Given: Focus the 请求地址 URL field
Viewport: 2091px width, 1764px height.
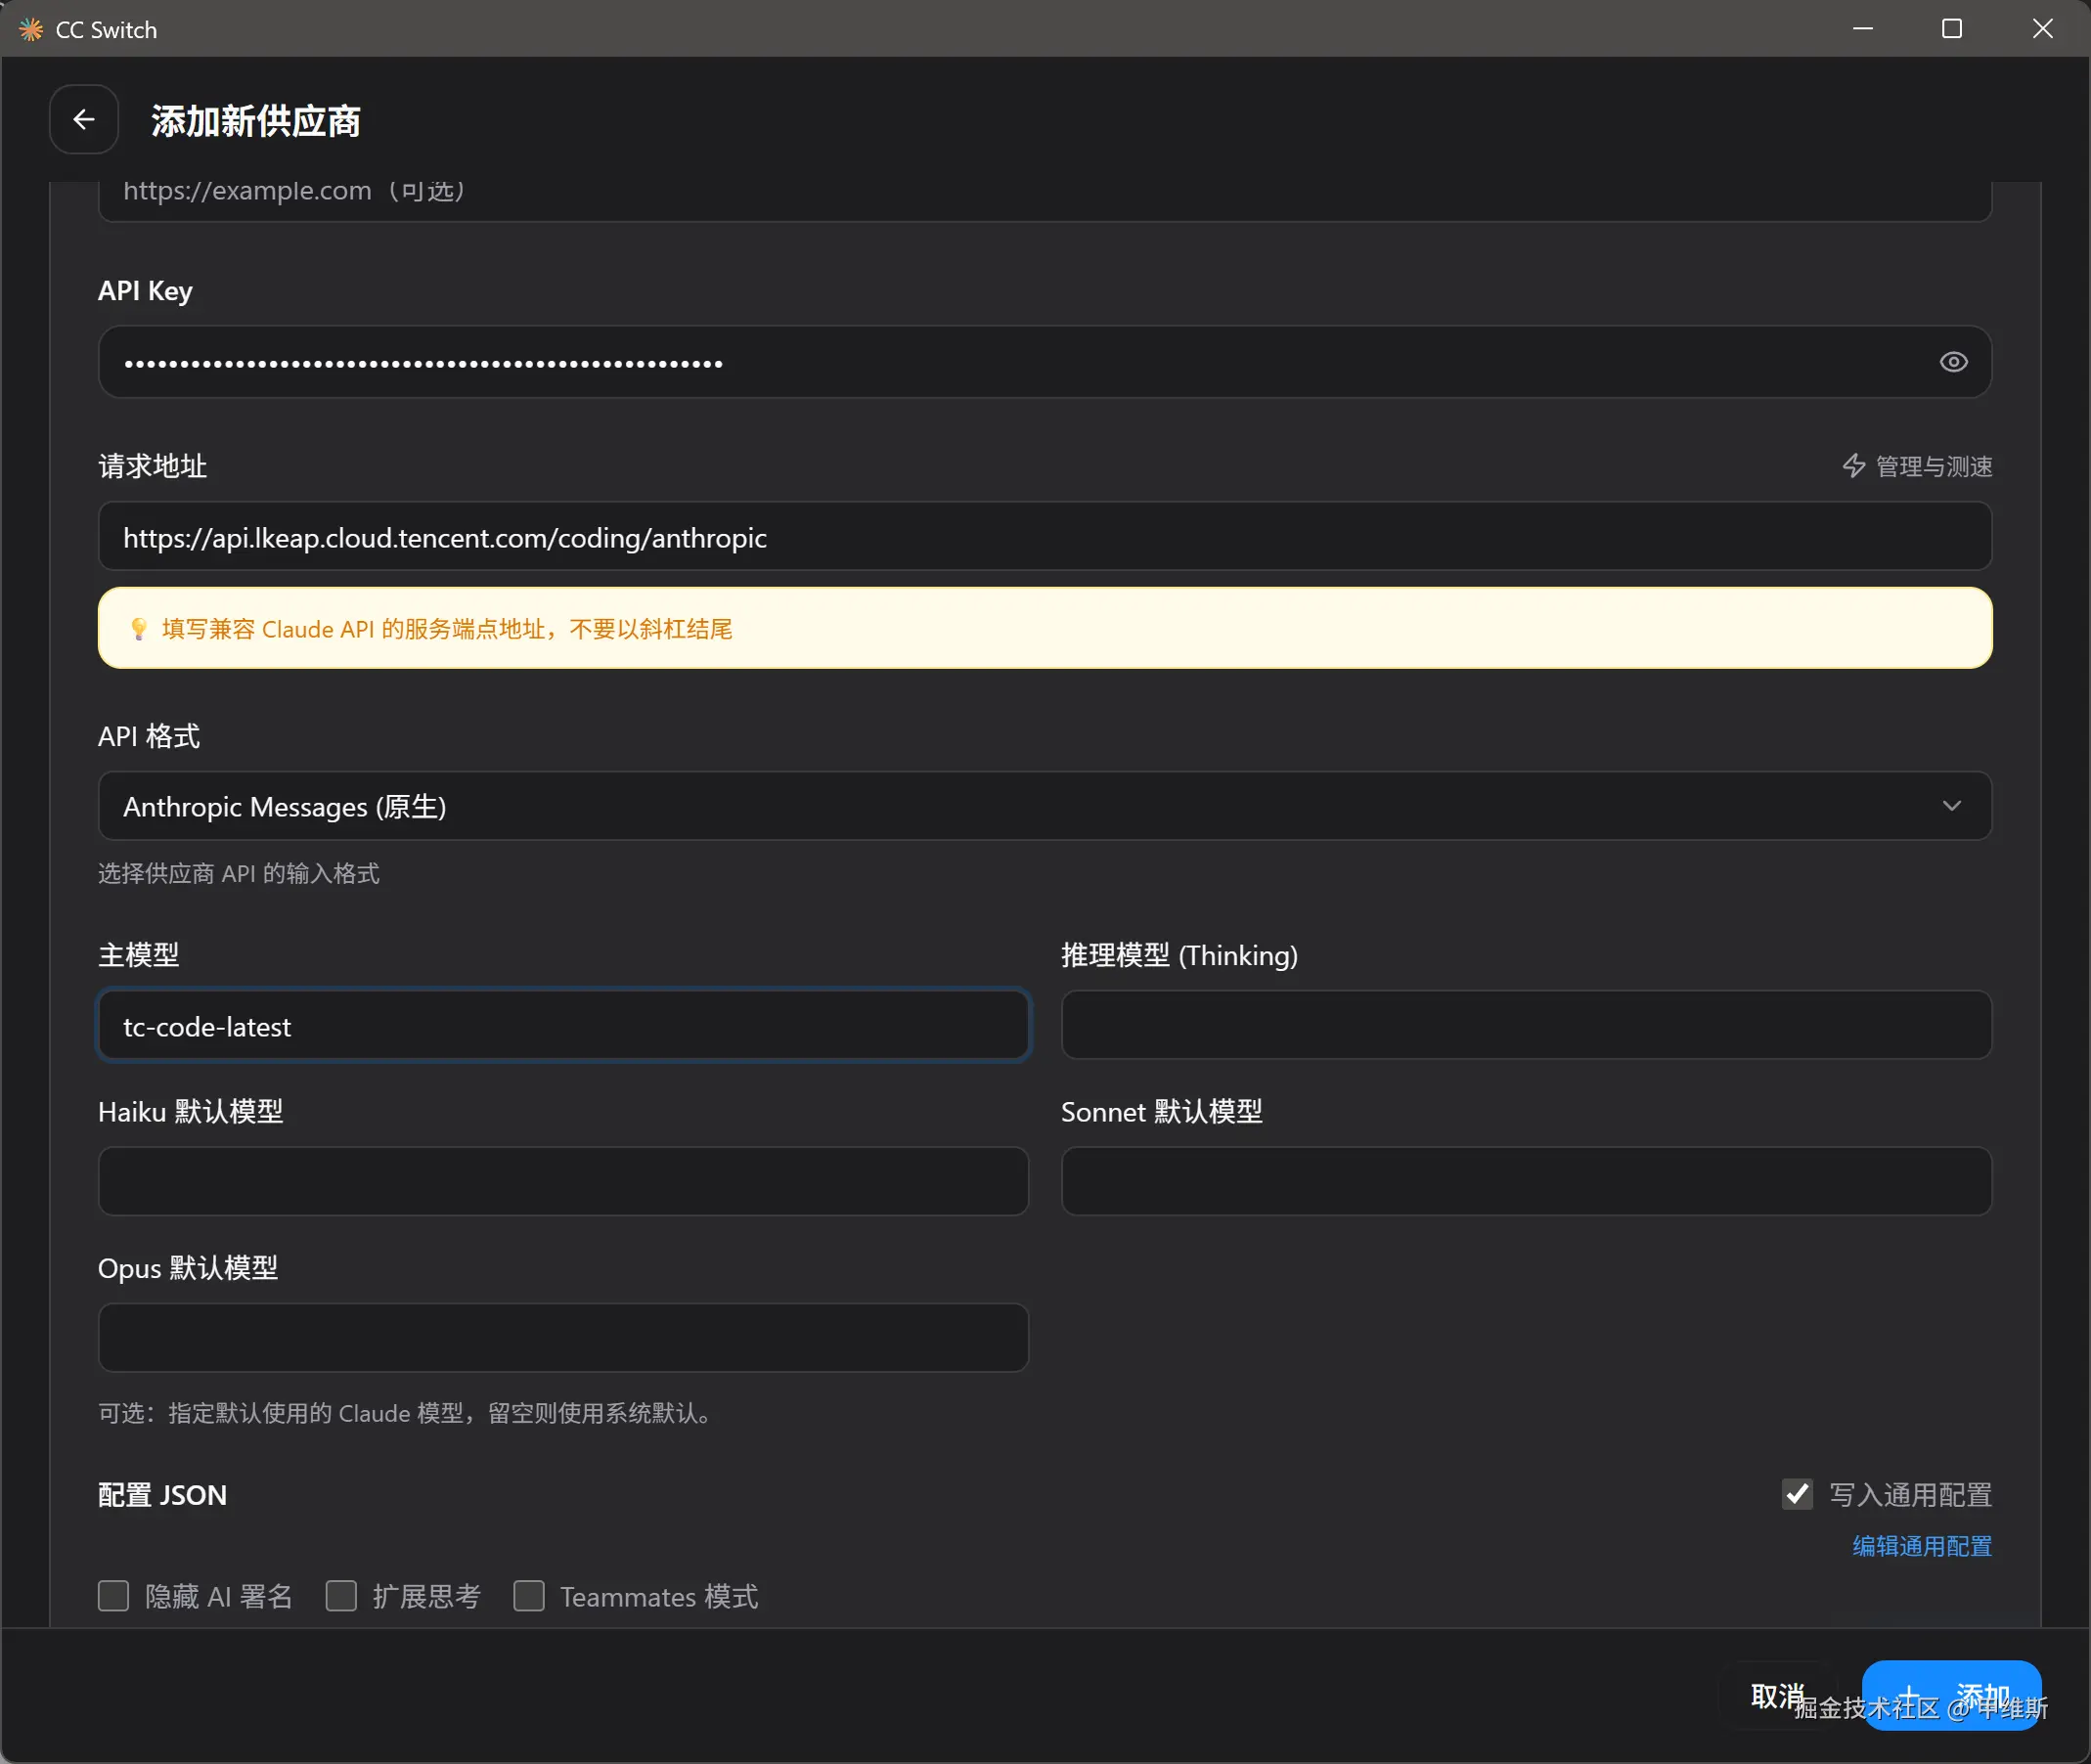Looking at the screenshot, I should (x=1044, y=537).
